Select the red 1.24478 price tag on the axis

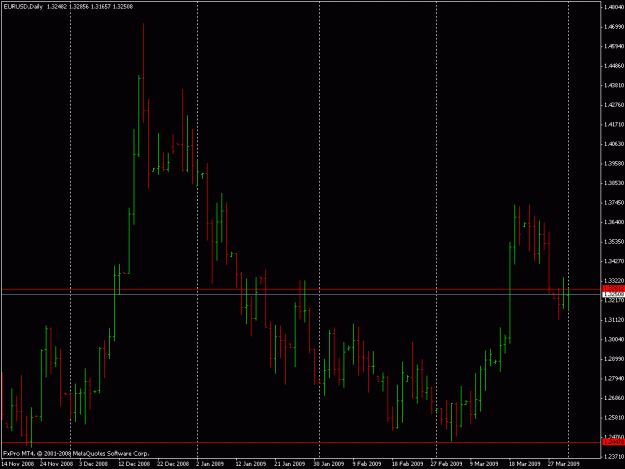coord(613,442)
